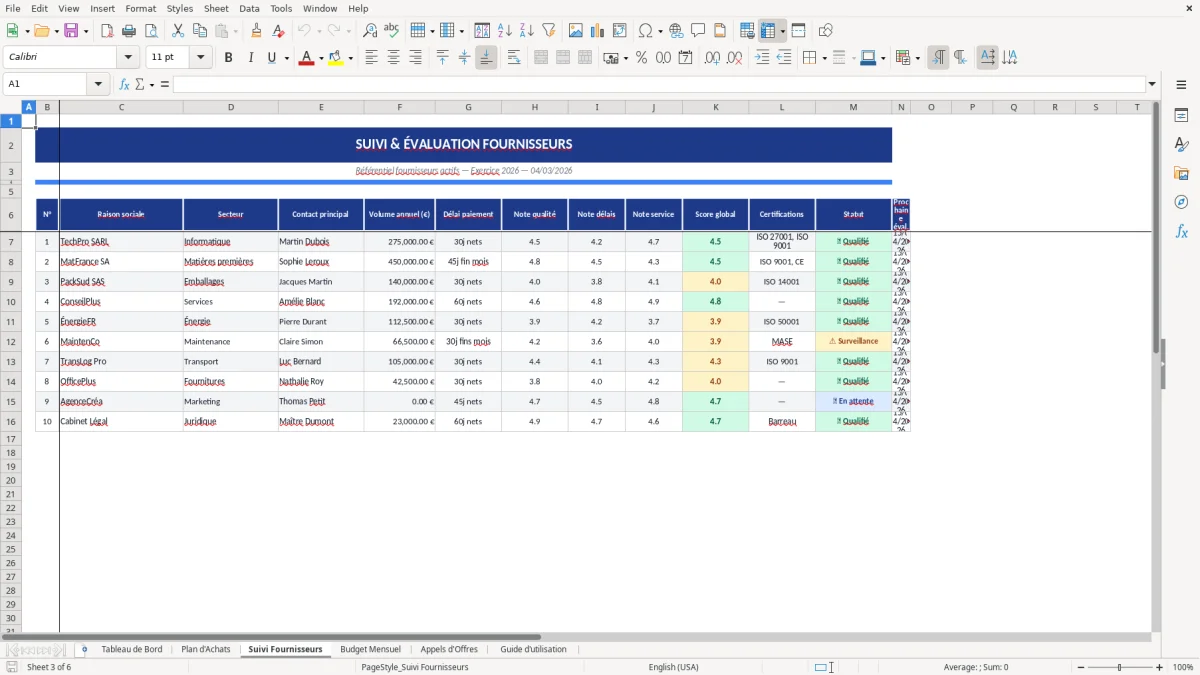Click column K header
The image size is (1200, 675).
click(x=715, y=107)
